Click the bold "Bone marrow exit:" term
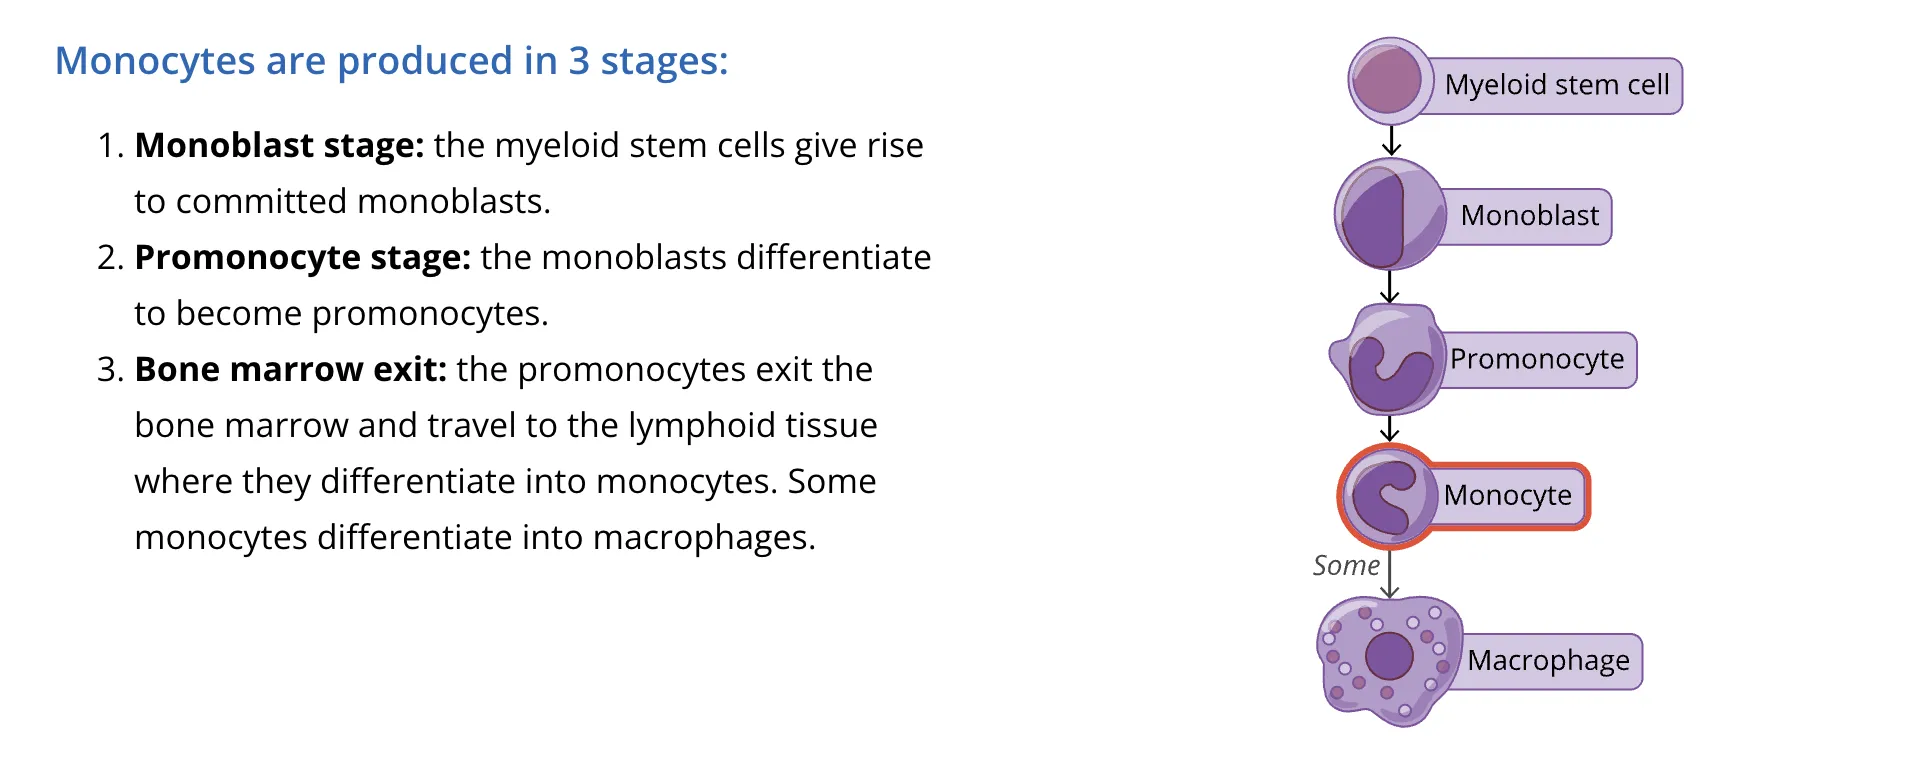 pos(291,370)
